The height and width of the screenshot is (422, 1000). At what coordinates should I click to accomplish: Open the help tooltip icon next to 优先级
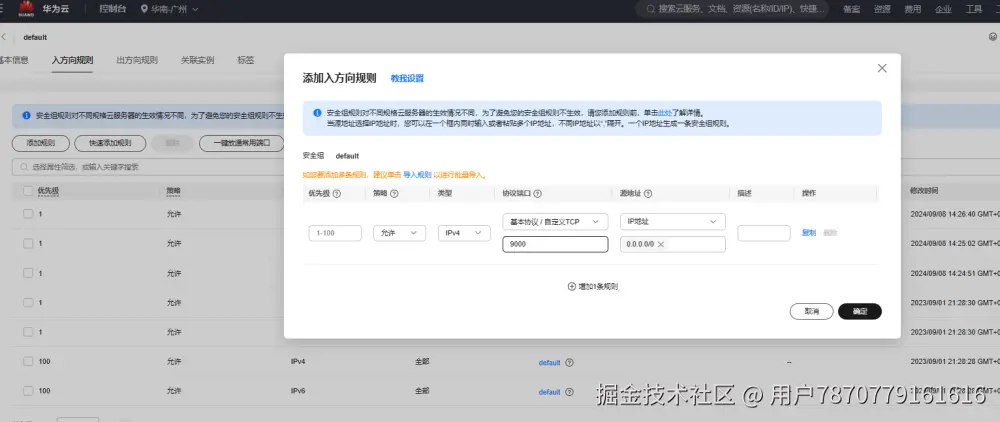click(x=337, y=194)
